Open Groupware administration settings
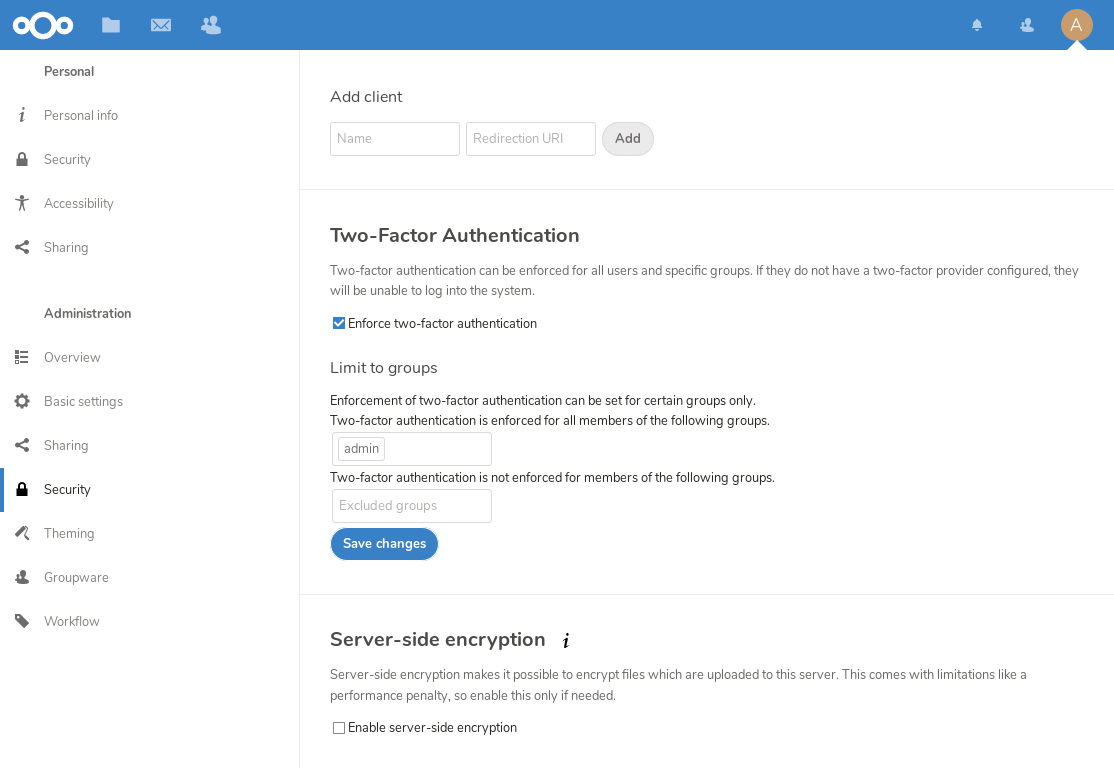 tap(76, 577)
